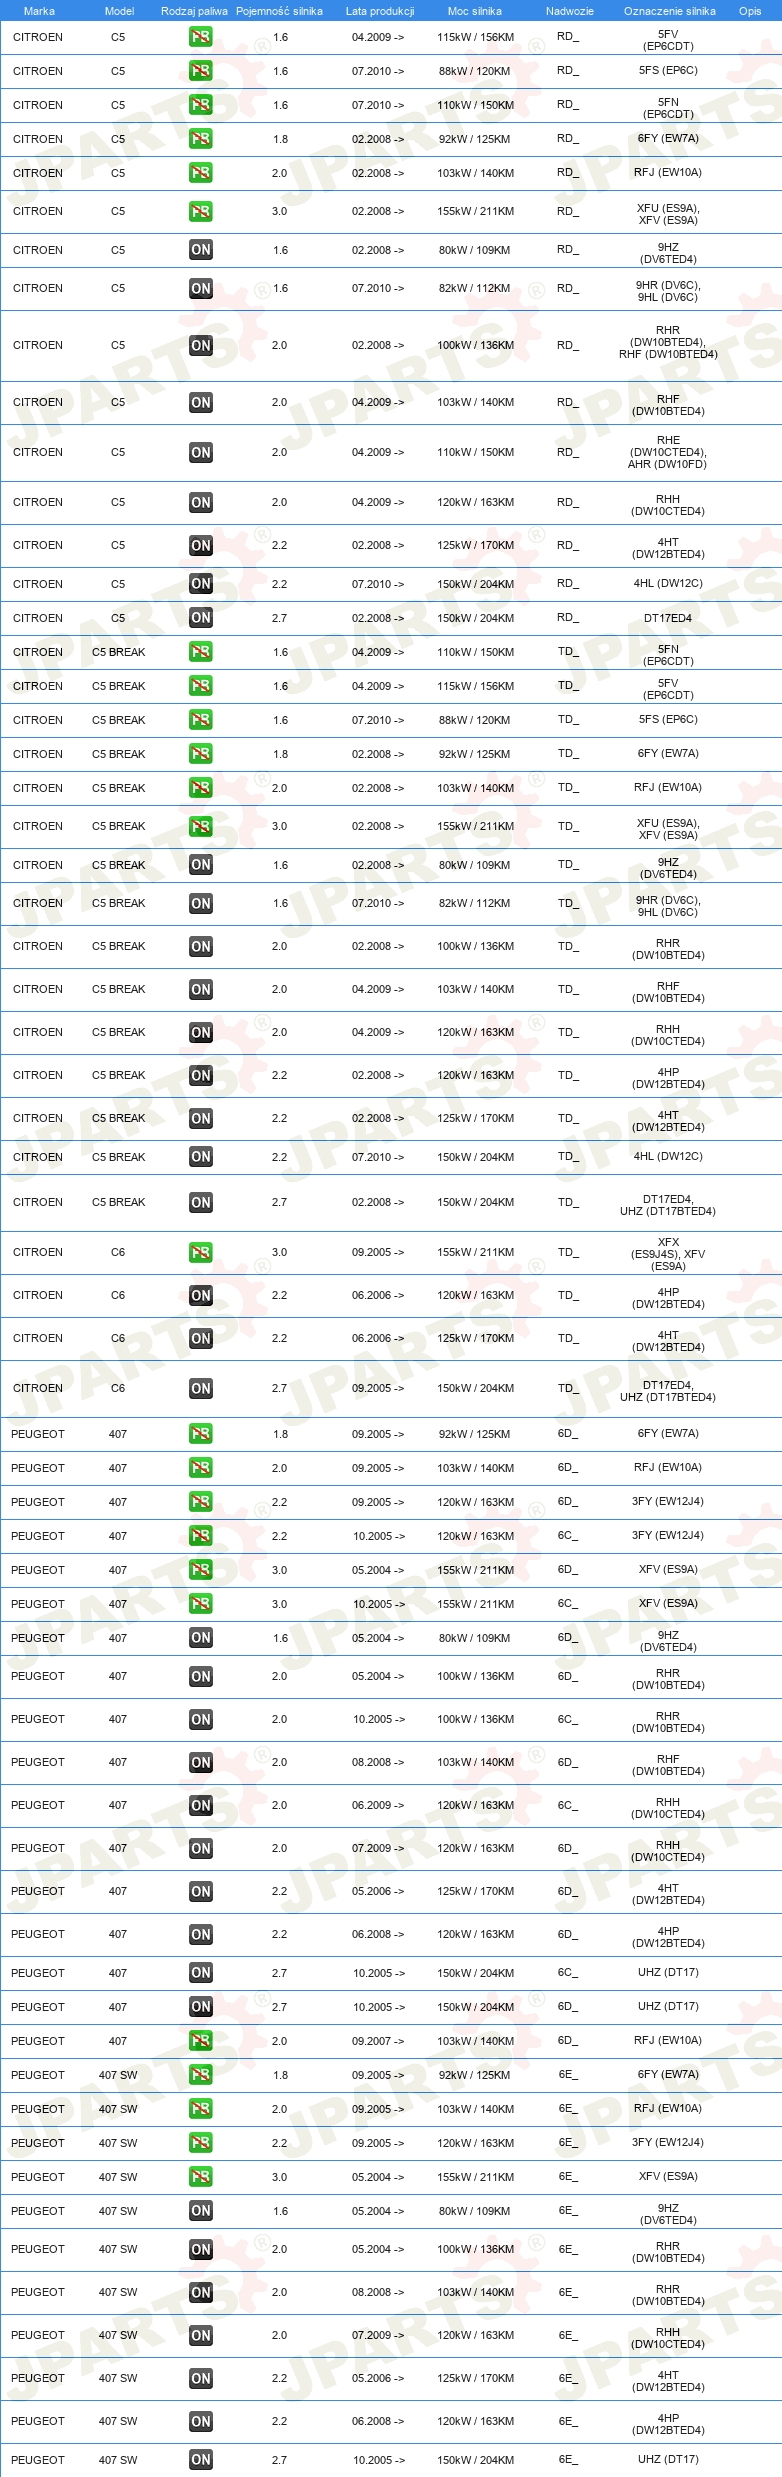
Task: Click 3FY (EW12J4) in Peugeot 407 SW row
Action: tap(668, 2143)
